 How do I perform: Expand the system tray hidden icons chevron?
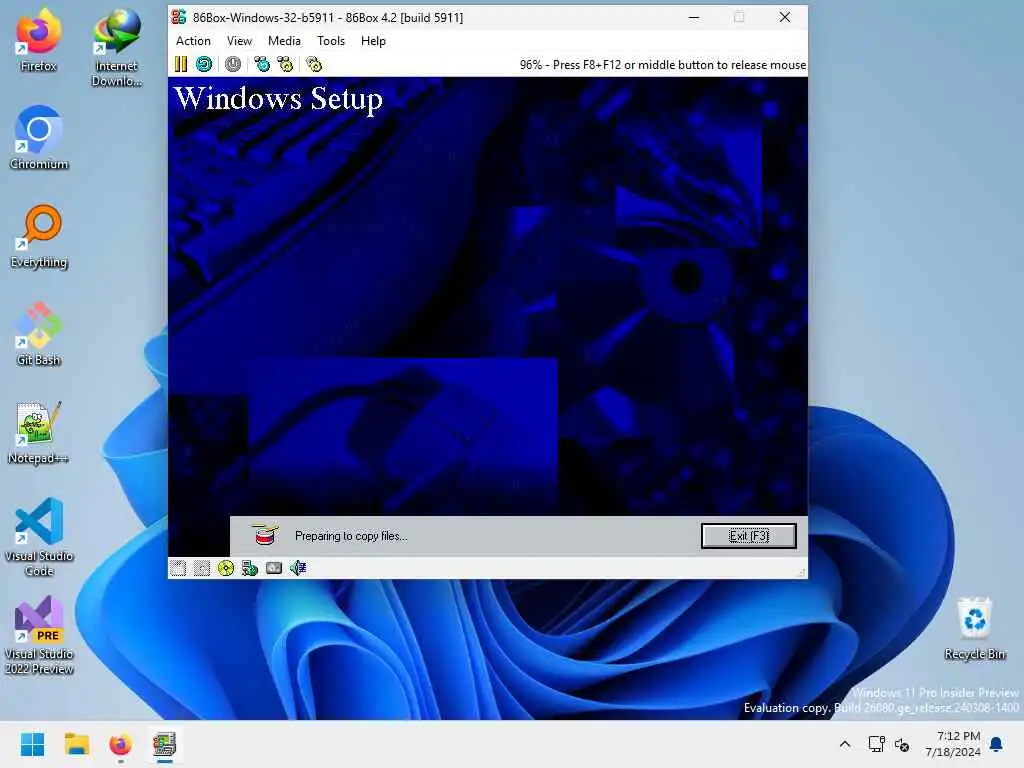coord(844,744)
